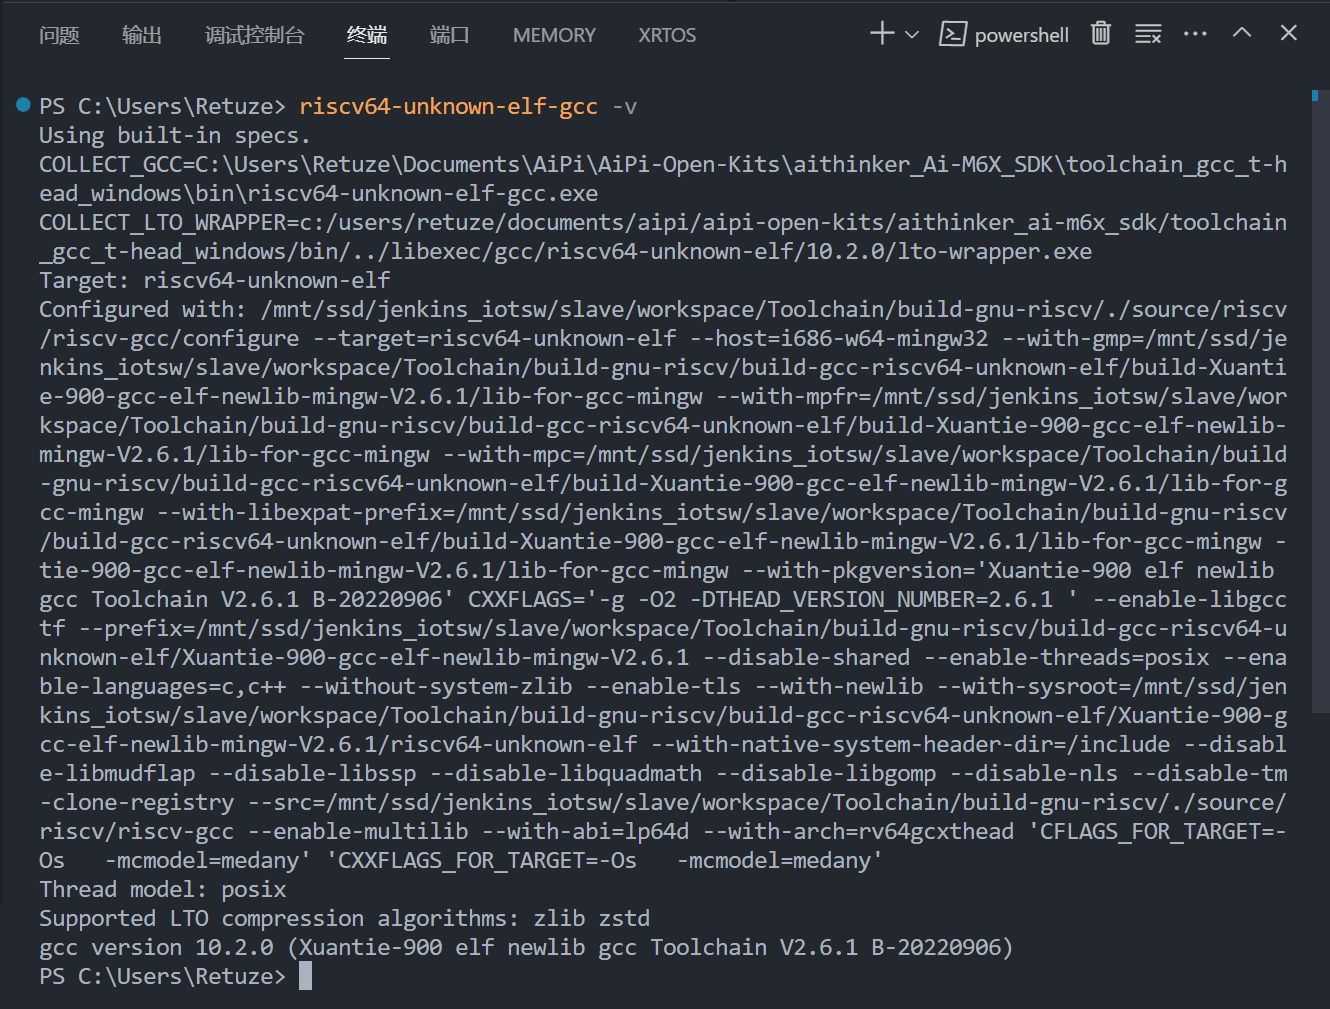Click the blue command status dot
1330x1009 pixels.
[x=24, y=105]
